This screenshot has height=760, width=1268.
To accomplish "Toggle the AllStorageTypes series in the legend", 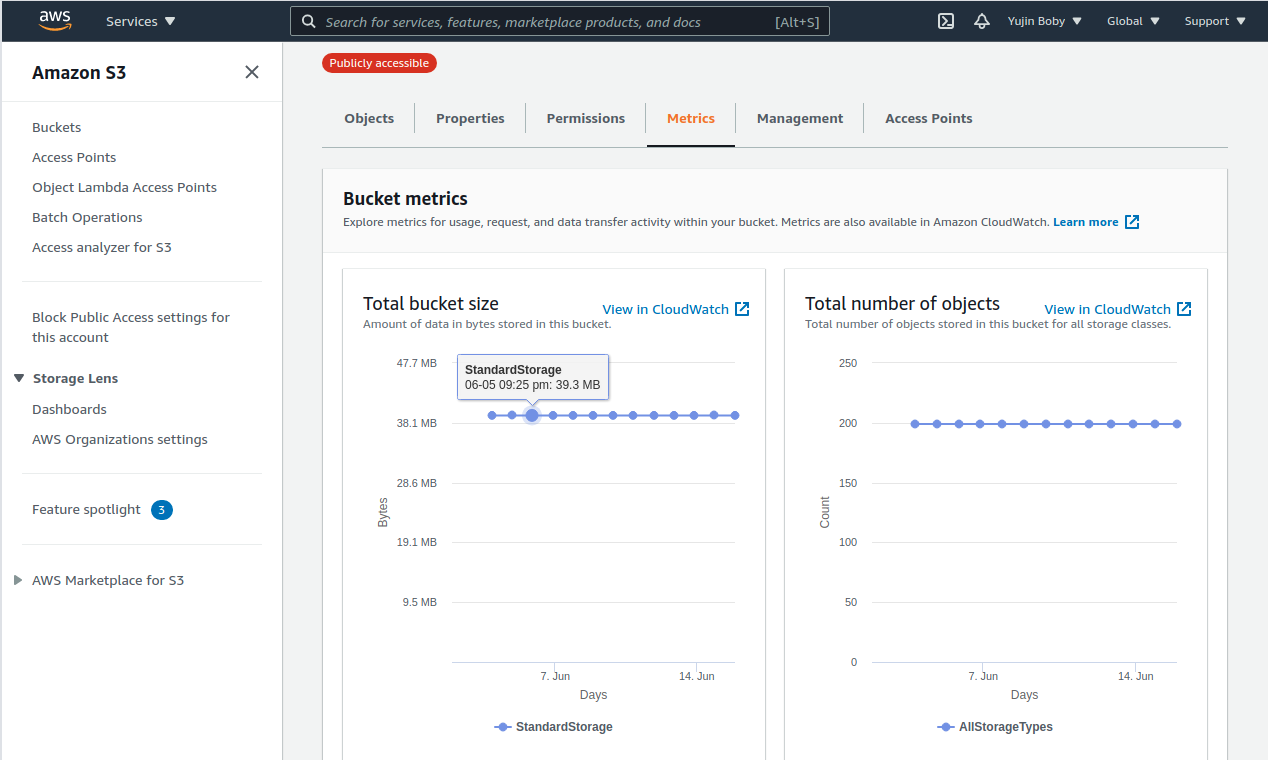I will tap(995, 727).
